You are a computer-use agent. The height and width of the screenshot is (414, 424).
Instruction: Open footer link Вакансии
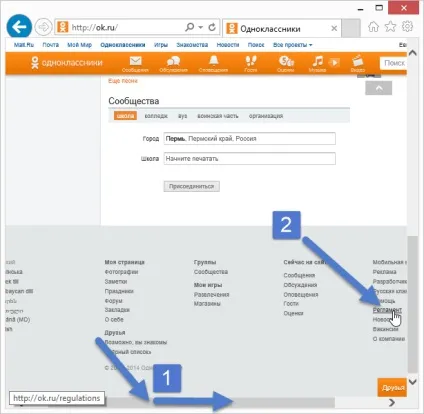385,329
